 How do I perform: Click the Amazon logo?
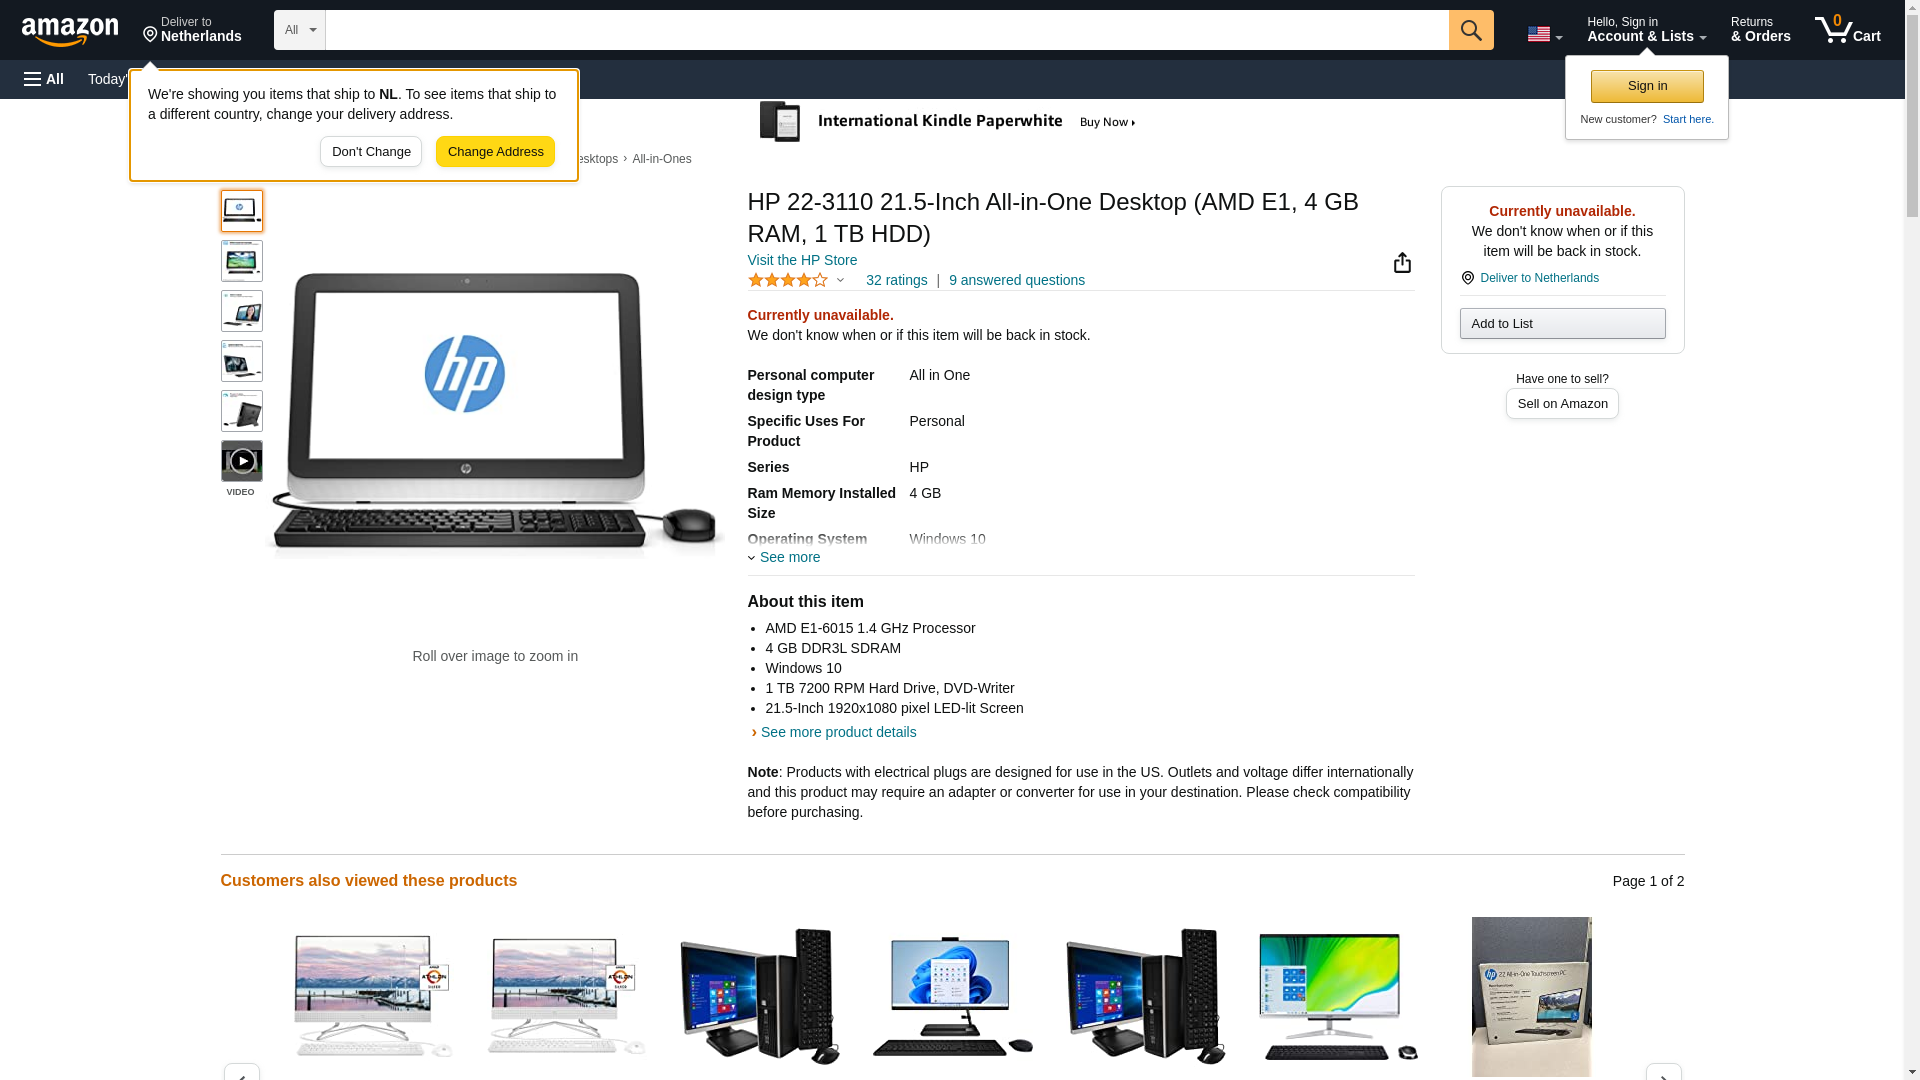coord(70,31)
